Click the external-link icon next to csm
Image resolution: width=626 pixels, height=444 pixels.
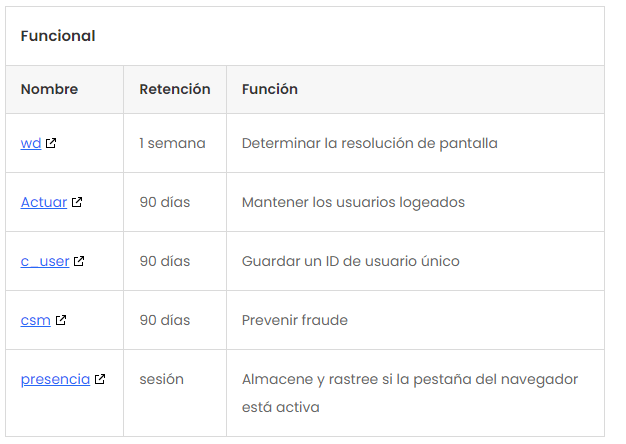(61, 320)
